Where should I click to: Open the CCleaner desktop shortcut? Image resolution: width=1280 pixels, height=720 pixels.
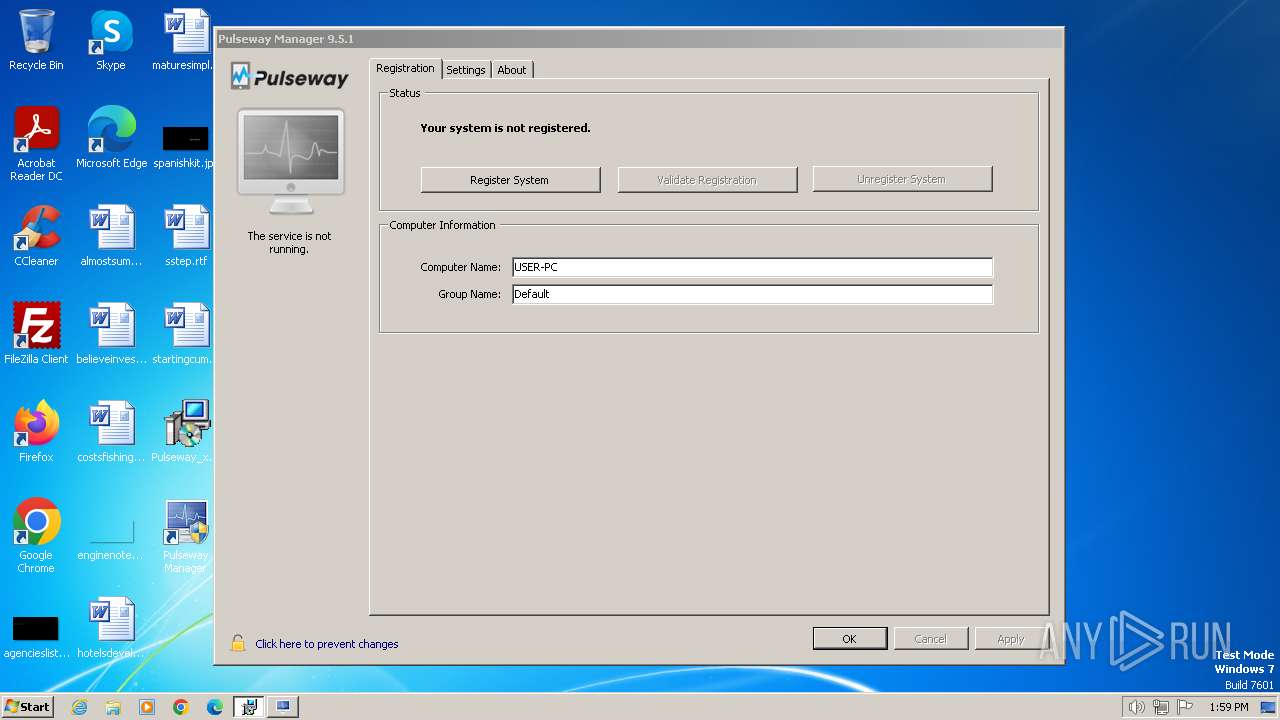pos(36,236)
